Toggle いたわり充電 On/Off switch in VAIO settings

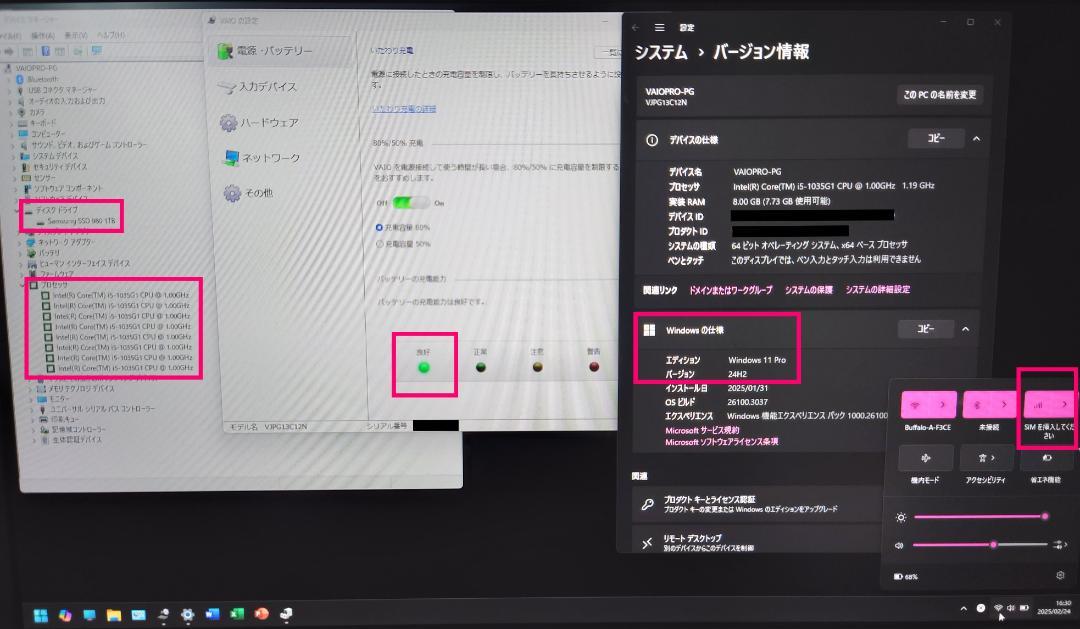410,203
